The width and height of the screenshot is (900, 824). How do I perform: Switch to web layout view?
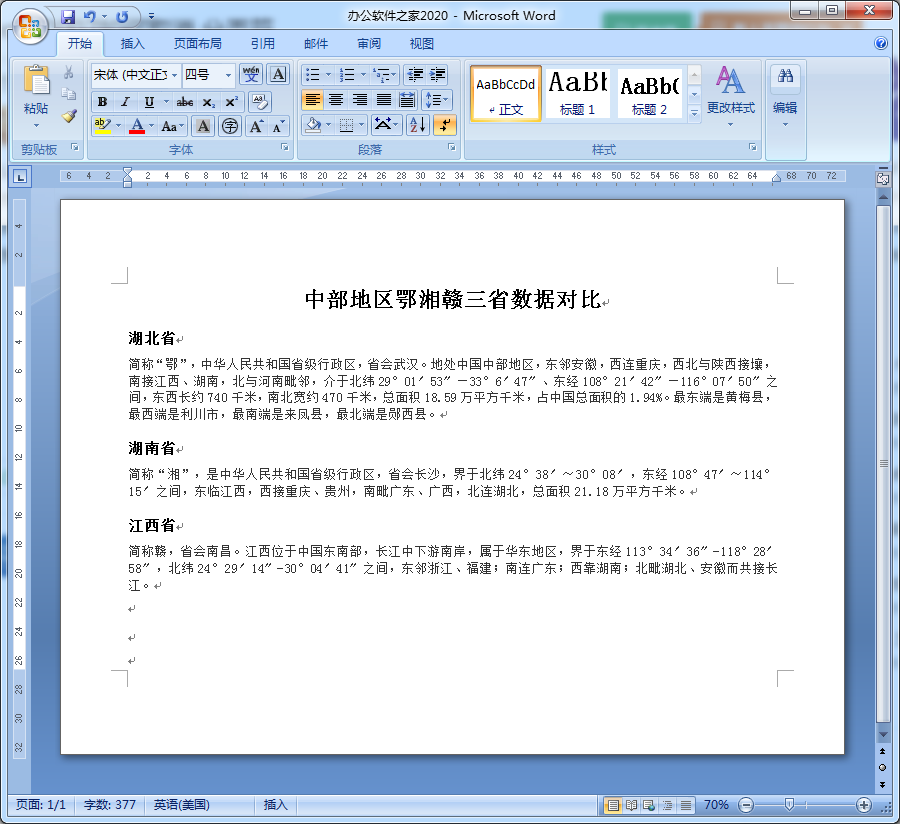(x=649, y=805)
